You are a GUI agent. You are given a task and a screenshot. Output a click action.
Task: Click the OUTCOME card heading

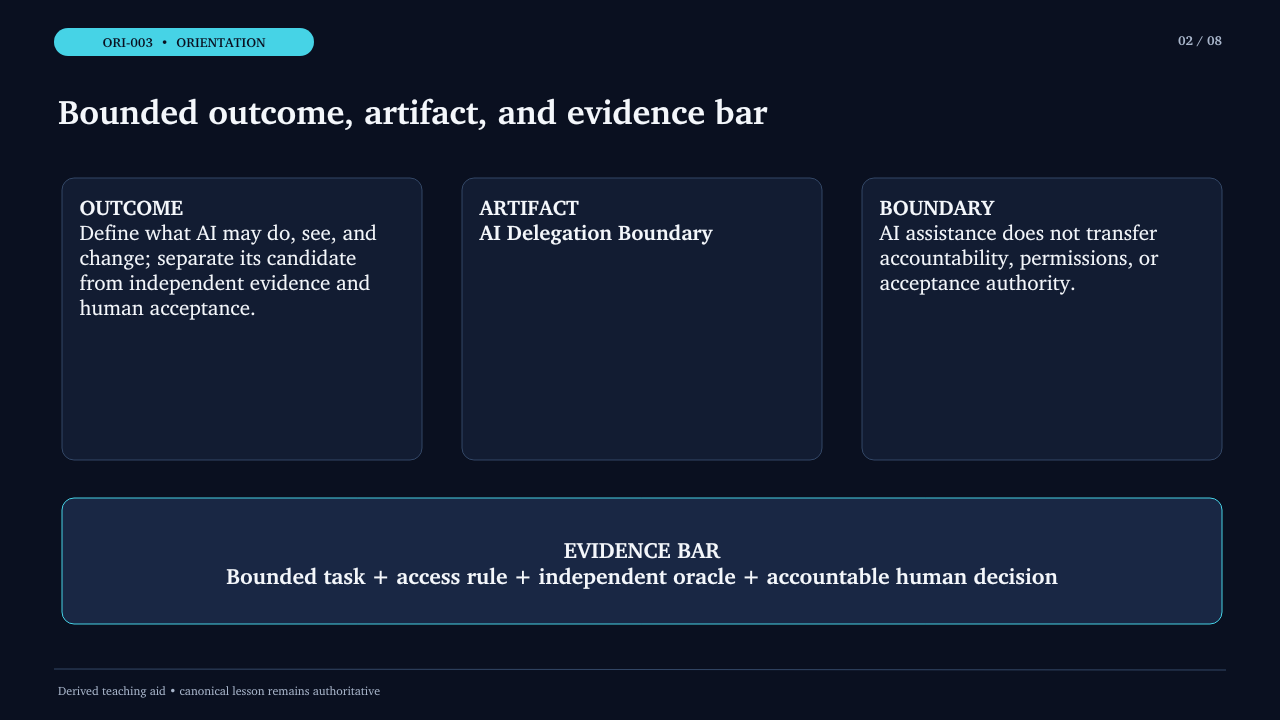(x=131, y=208)
